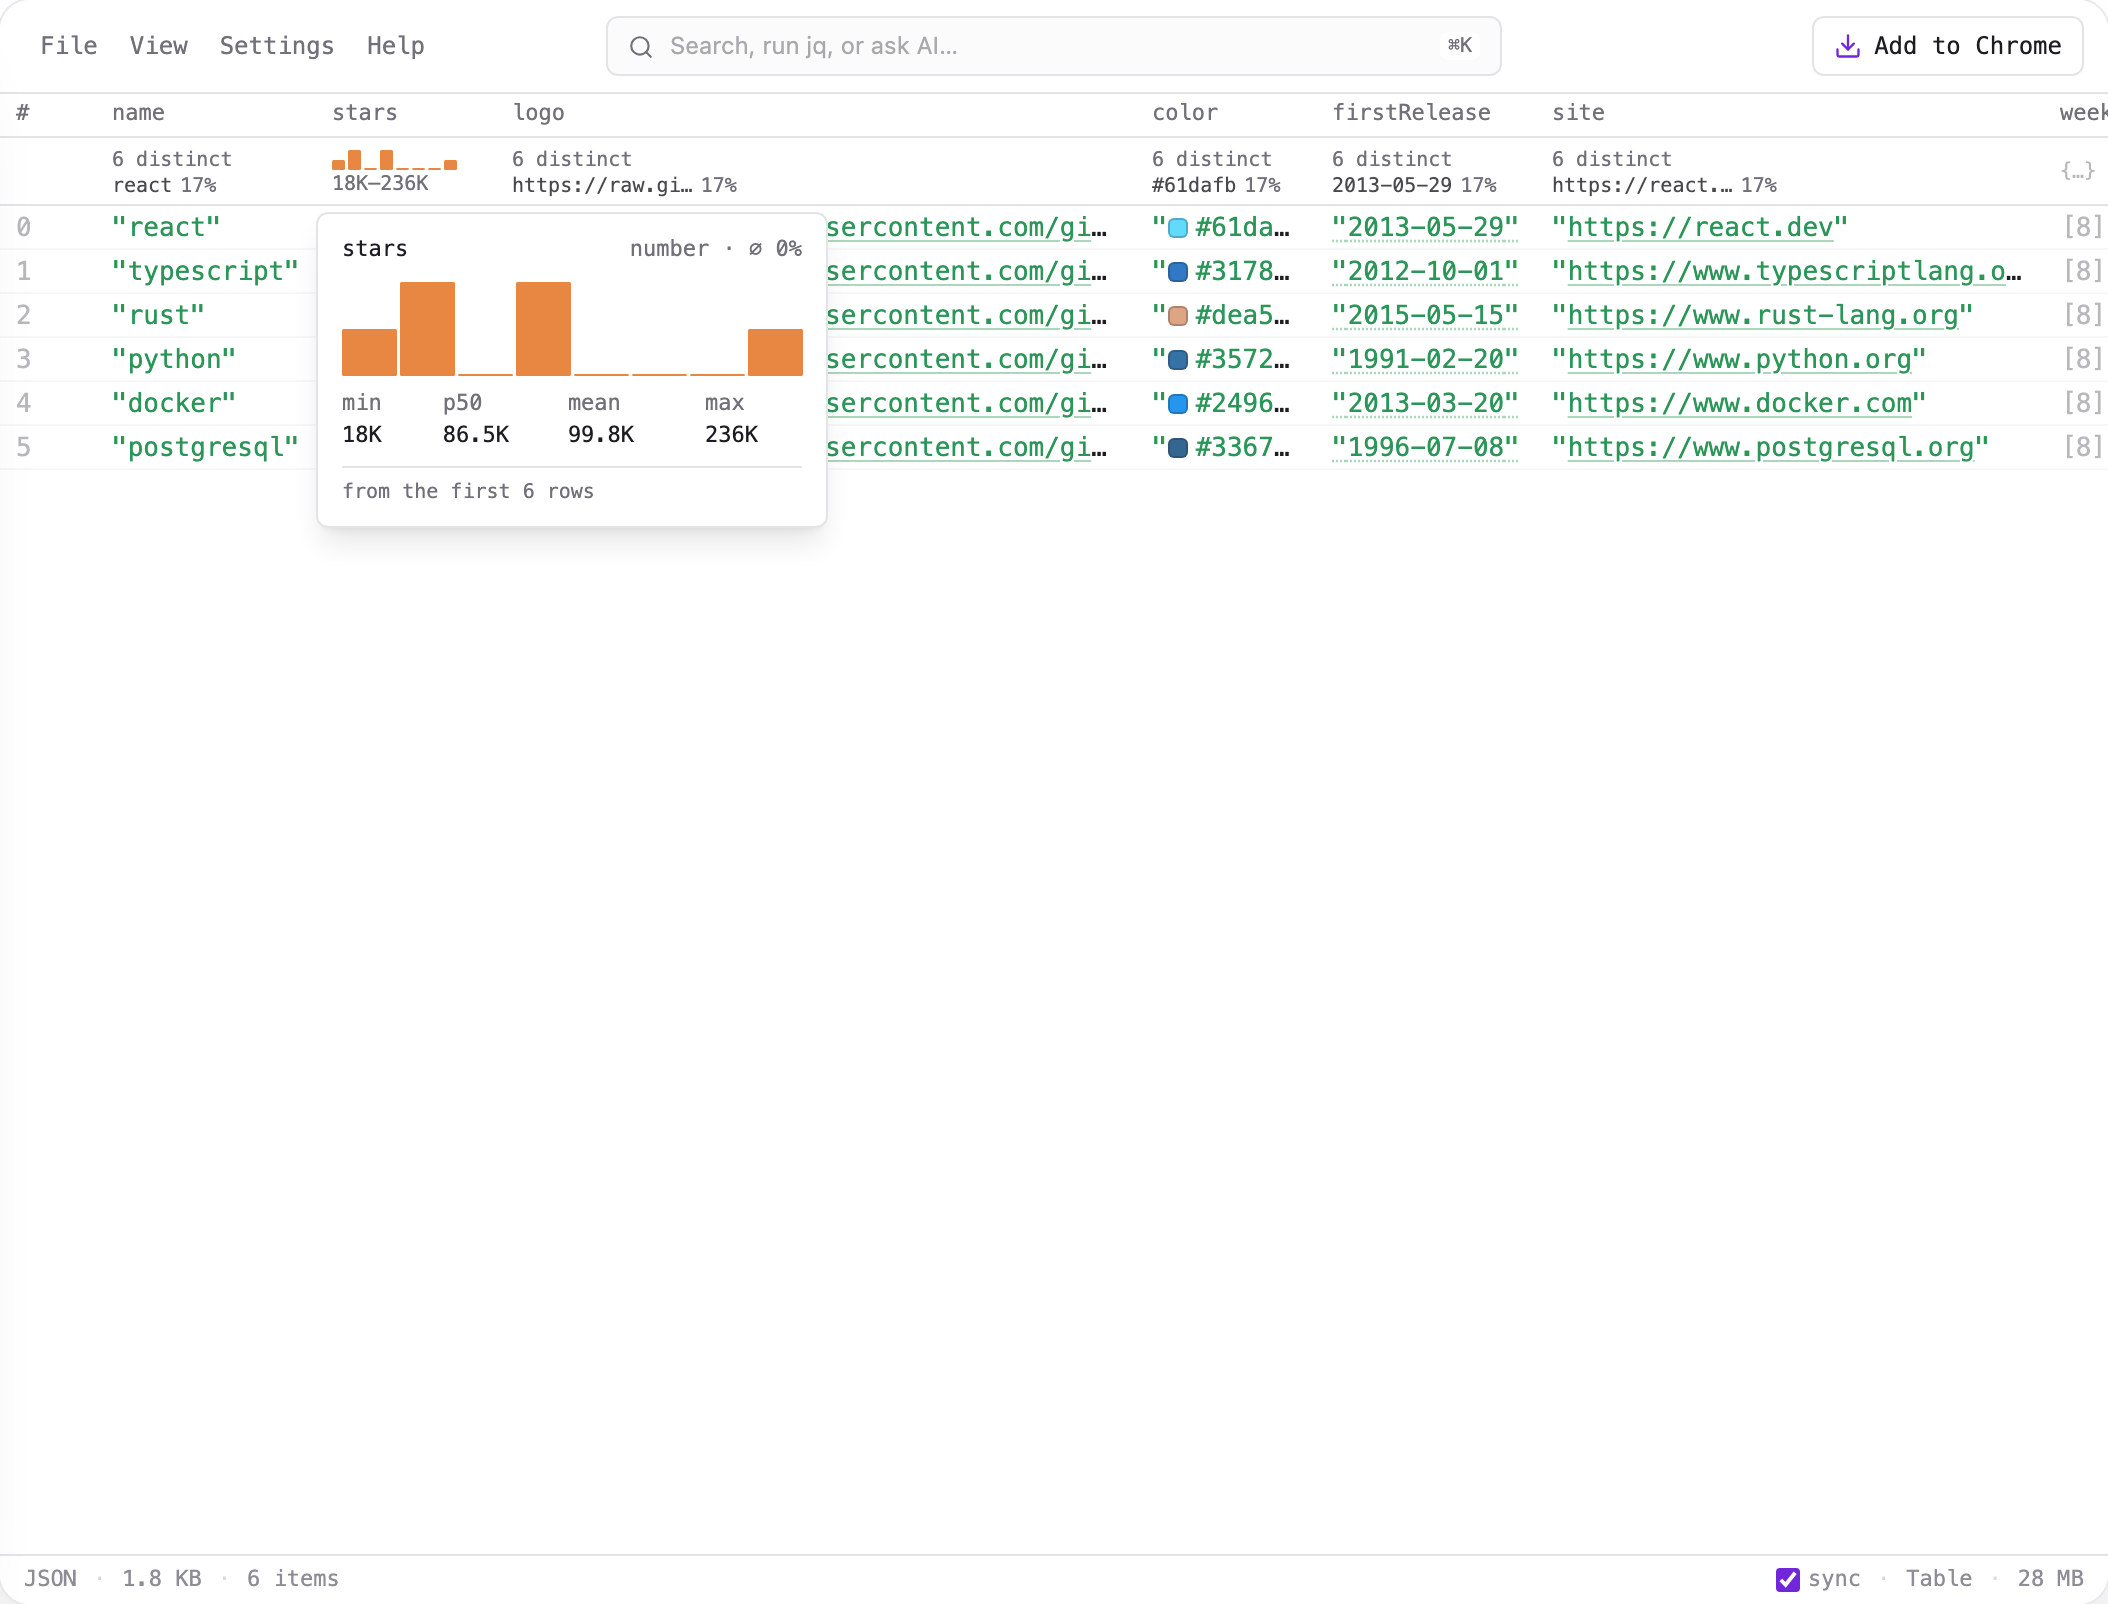Click the #3572 color swatch
Image resolution: width=2108 pixels, height=1604 pixels.
[x=1178, y=360]
